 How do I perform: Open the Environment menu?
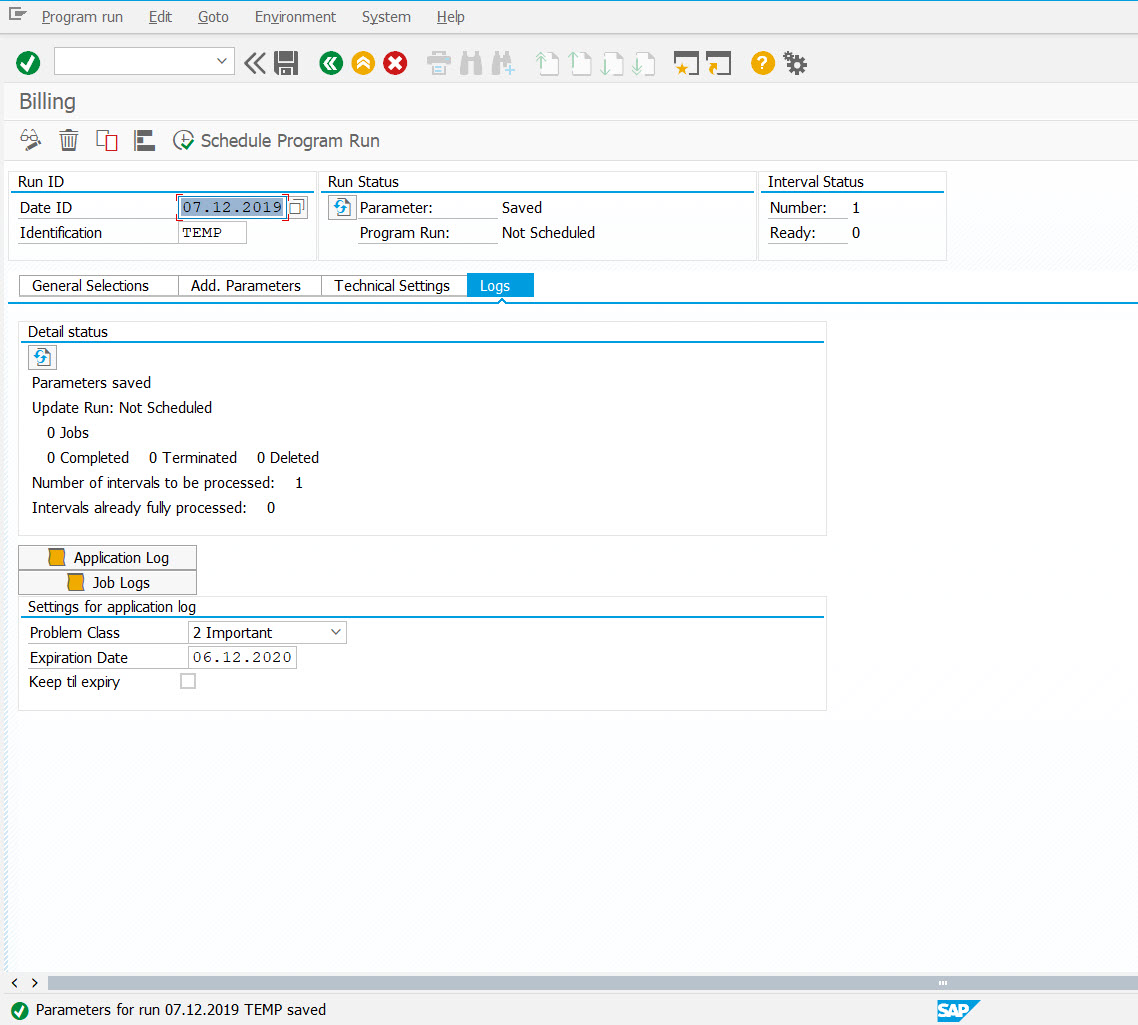tap(295, 17)
